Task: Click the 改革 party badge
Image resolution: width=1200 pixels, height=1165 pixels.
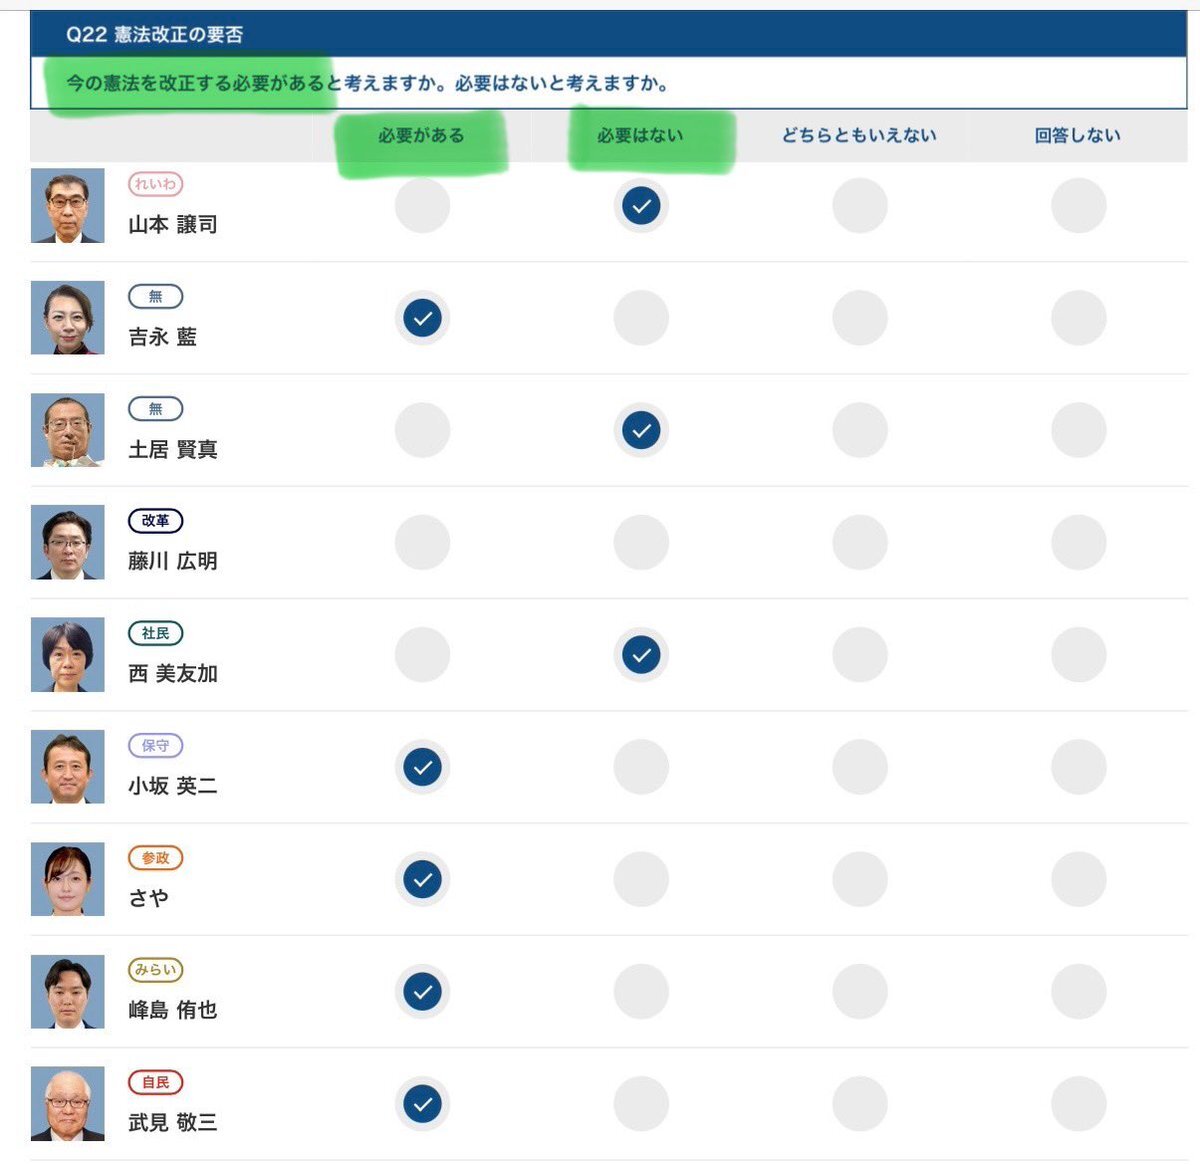Action: [155, 521]
